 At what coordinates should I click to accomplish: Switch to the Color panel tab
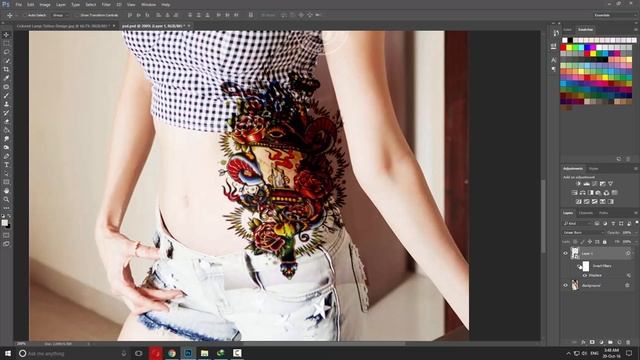(567, 30)
